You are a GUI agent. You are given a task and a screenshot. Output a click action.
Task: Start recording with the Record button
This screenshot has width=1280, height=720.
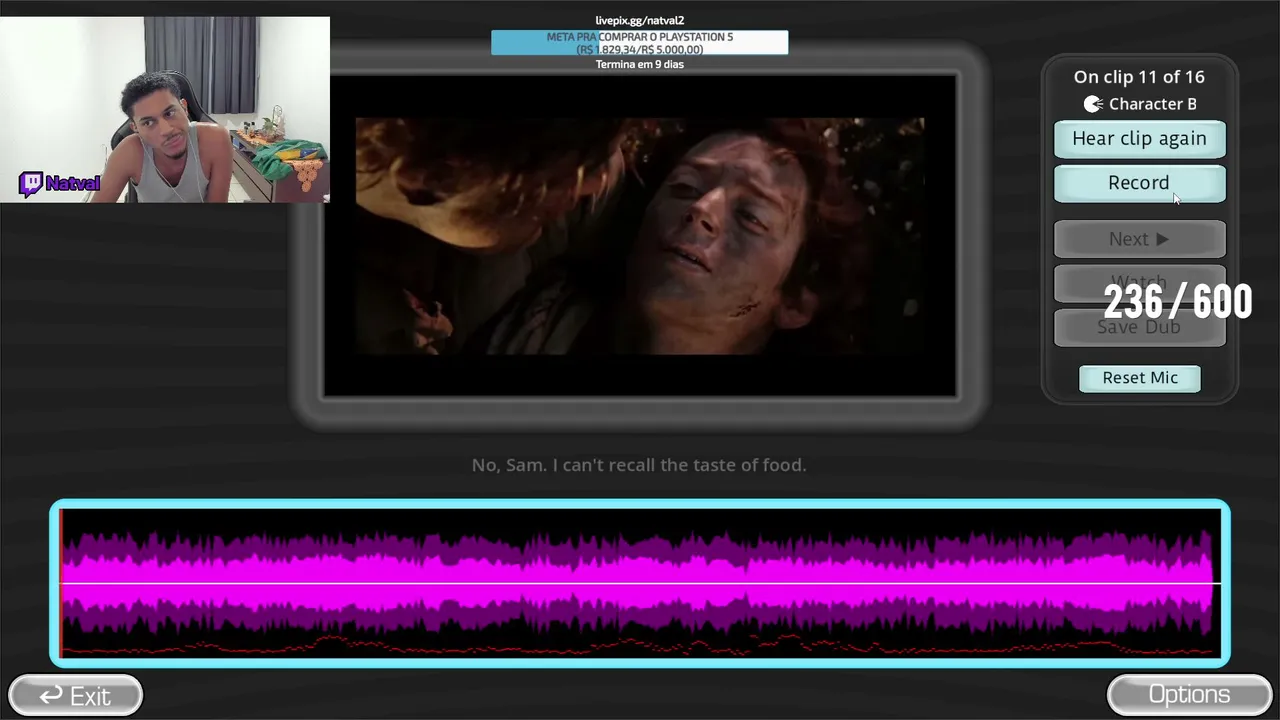click(x=1139, y=183)
